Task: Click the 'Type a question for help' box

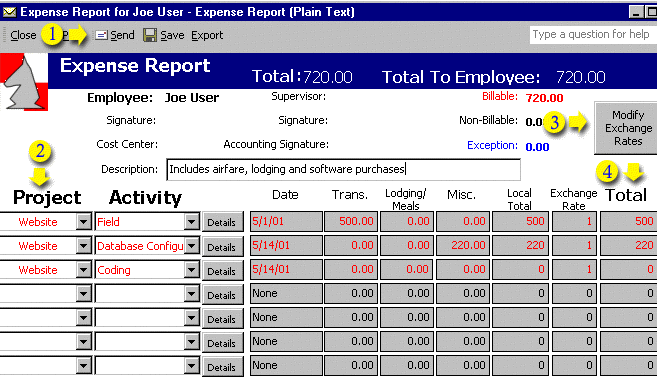Action: (592, 34)
